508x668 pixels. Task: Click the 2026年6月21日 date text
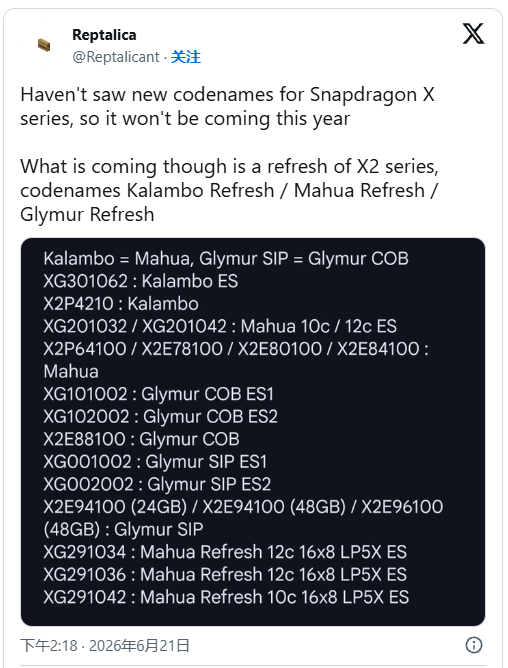(x=139, y=645)
